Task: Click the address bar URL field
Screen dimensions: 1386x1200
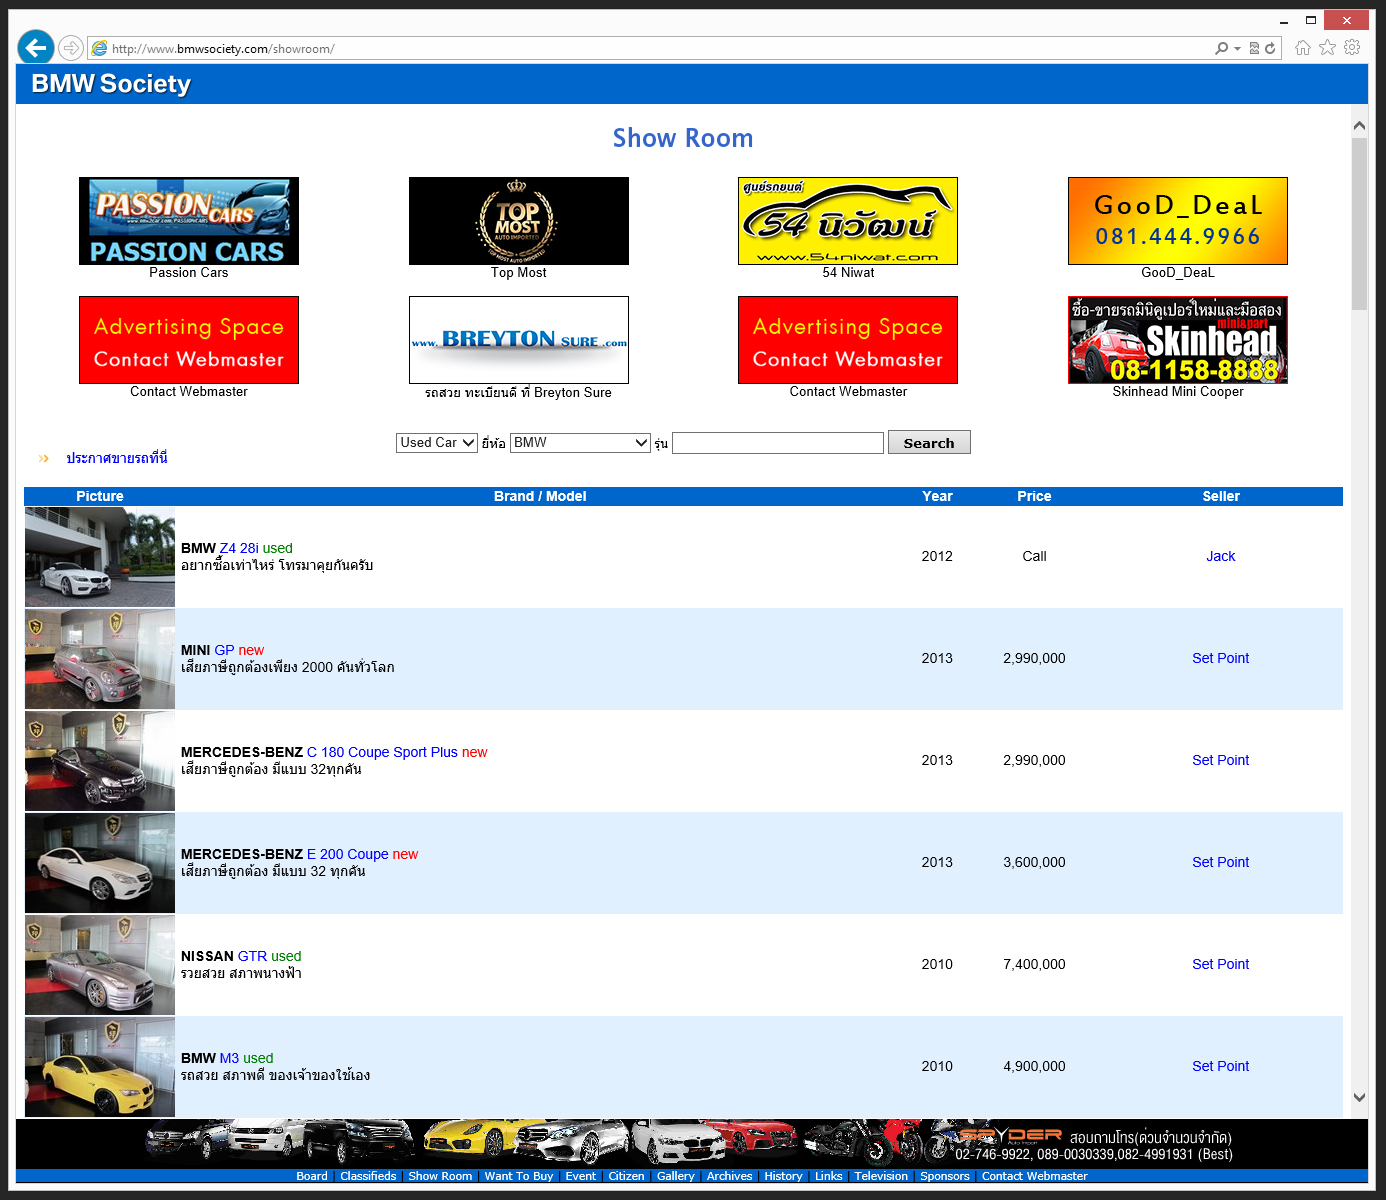Action: (660, 48)
